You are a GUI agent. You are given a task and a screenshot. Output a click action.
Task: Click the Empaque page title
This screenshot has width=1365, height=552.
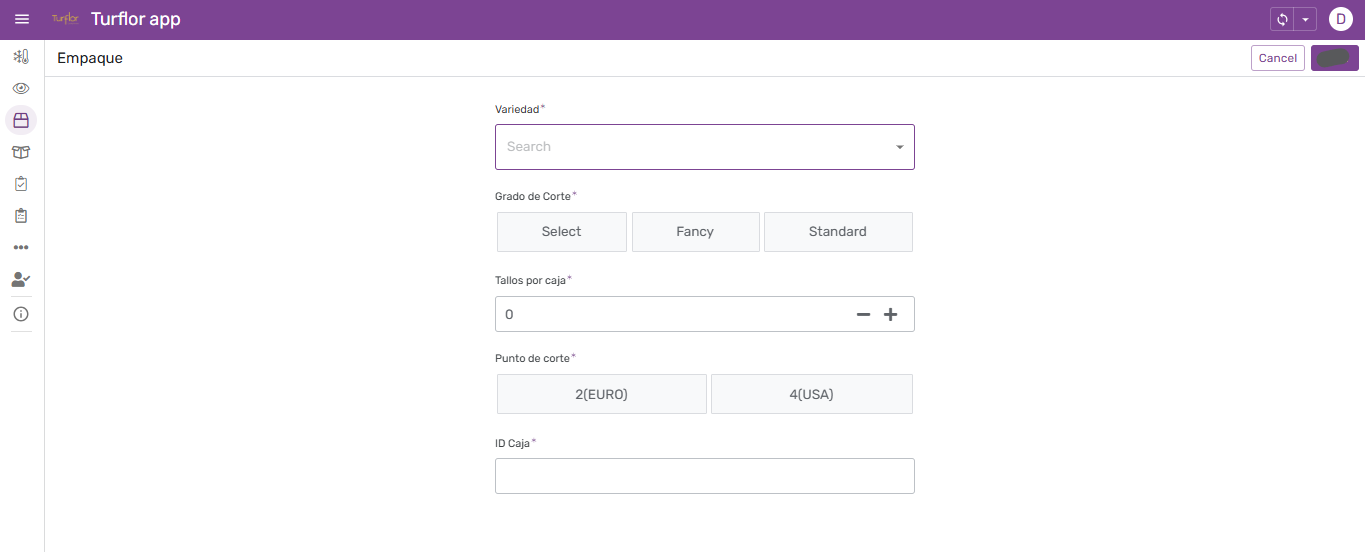90,58
